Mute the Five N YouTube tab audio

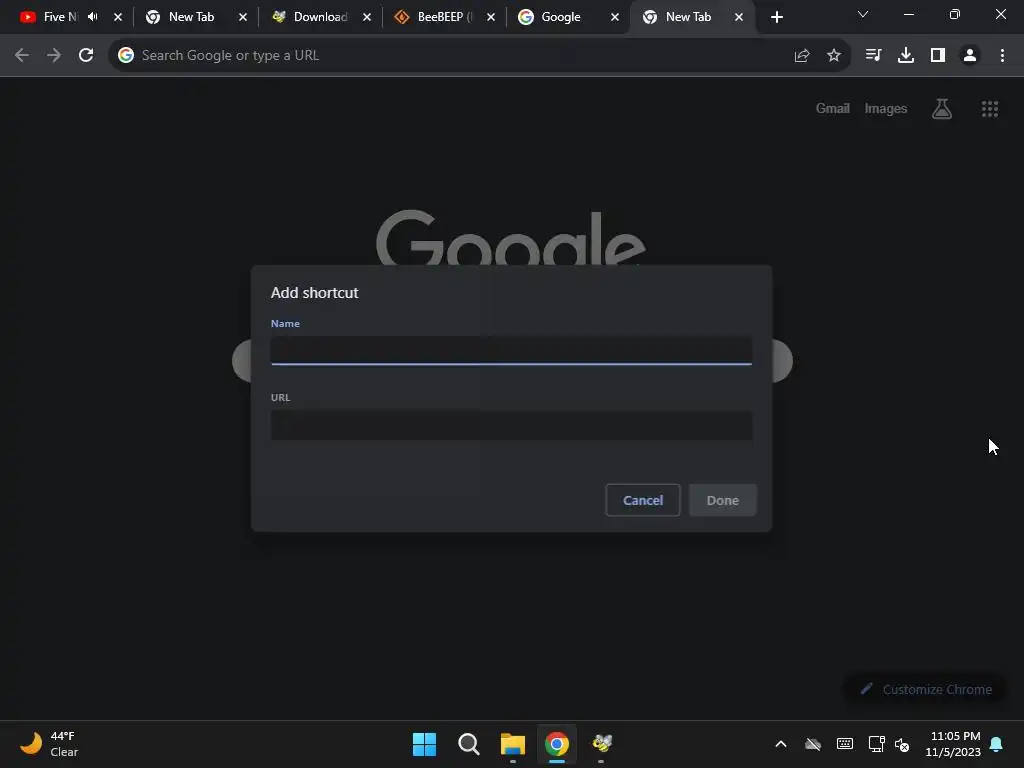(x=93, y=17)
